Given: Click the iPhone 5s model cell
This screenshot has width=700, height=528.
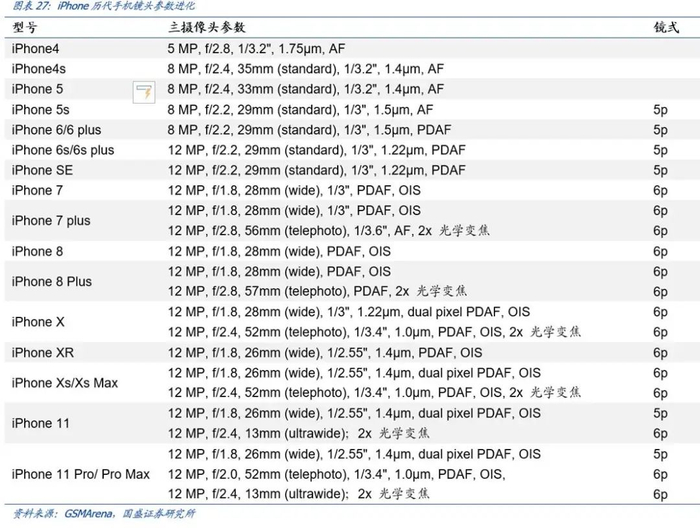Looking at the screenshot, I should click(41, 110).
